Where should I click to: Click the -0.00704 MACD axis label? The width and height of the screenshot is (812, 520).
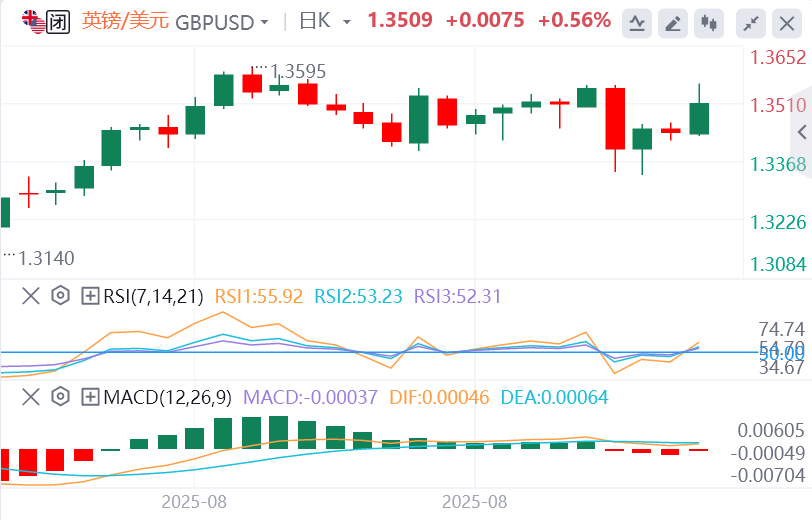(768, 475)
